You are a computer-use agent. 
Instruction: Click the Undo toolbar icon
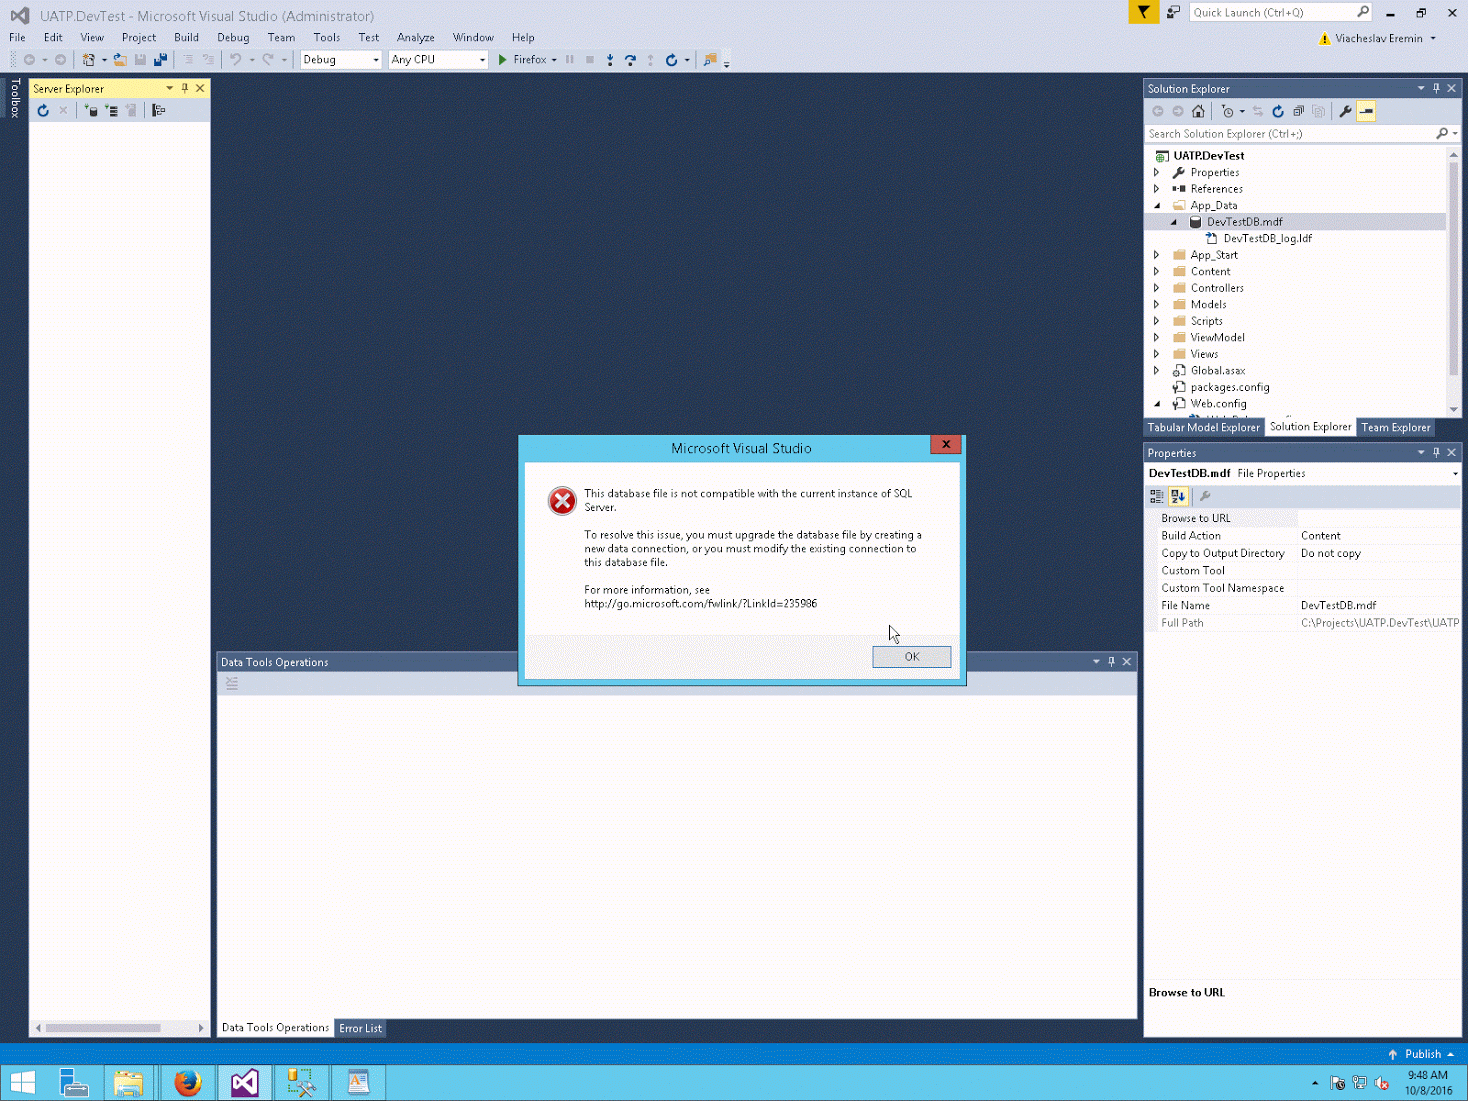236,60
